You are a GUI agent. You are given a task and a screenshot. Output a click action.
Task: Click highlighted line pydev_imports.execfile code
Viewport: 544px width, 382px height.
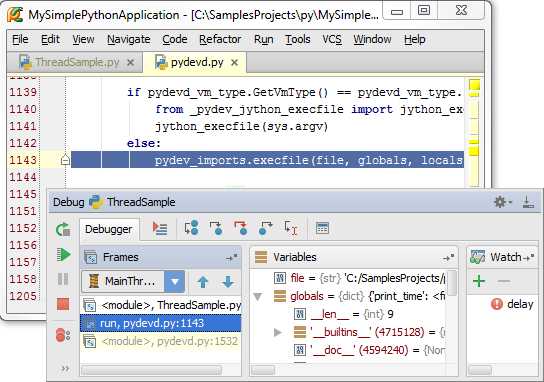tap(308, 160)
